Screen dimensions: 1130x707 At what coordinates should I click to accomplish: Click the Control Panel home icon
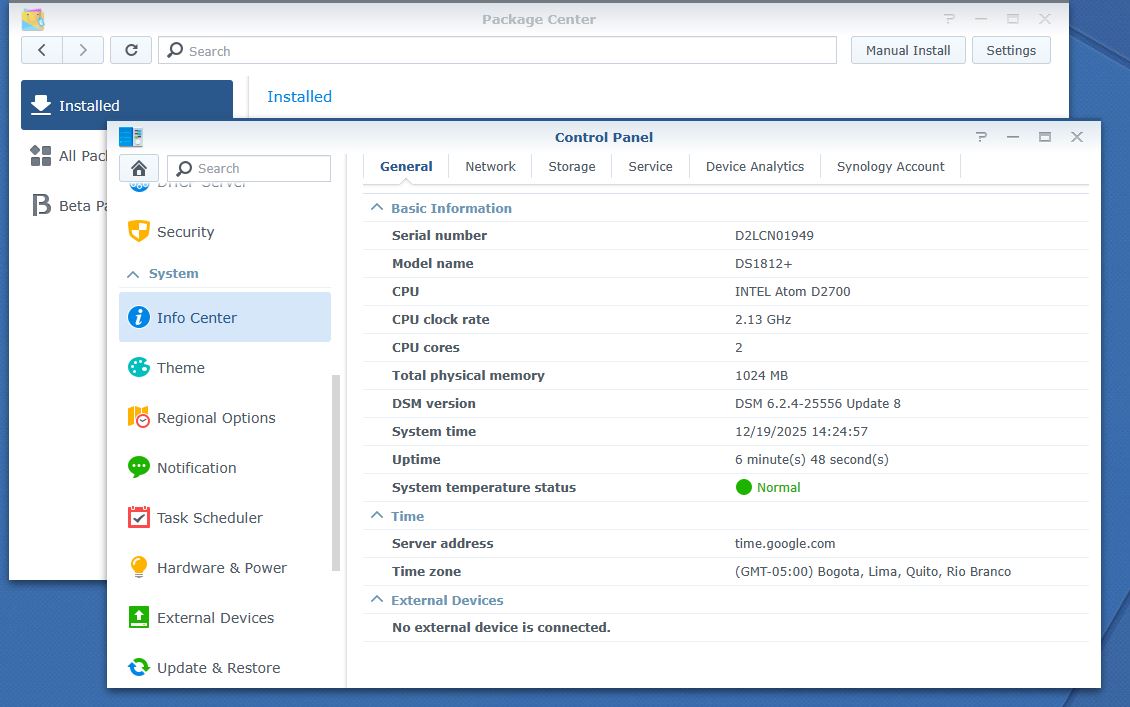[x=138, y=168]
